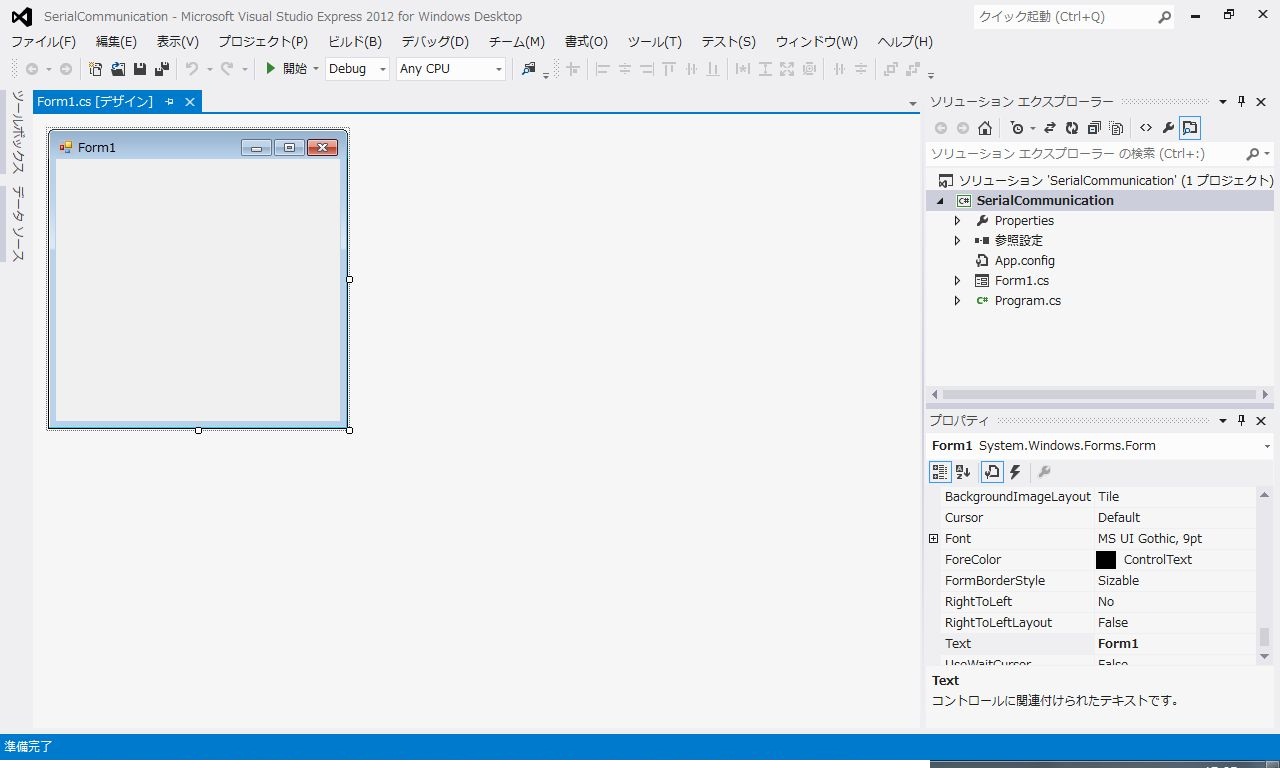The image size is (1280, 768).
Task: Open the ツール(T) menu
Action: (654, 42)
